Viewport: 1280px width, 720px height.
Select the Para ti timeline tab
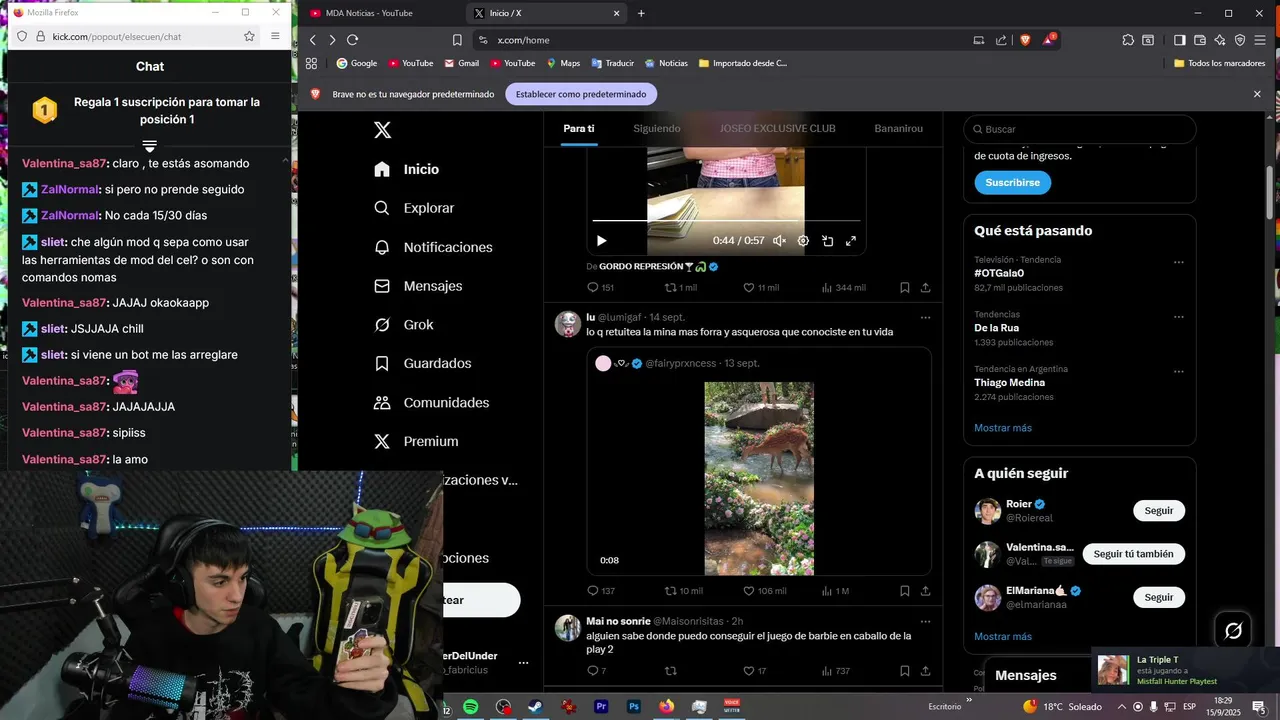(x=579, y=128)
